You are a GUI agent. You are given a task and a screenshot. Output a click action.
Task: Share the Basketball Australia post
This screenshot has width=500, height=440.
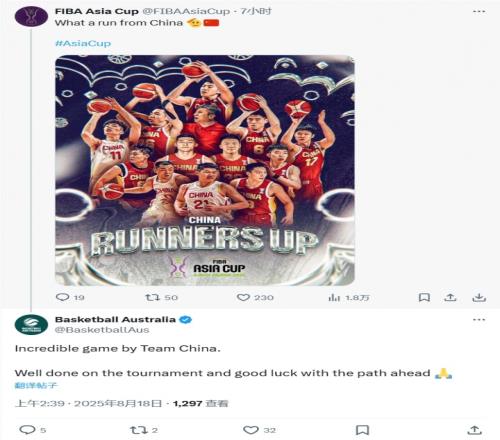point(474,430)
